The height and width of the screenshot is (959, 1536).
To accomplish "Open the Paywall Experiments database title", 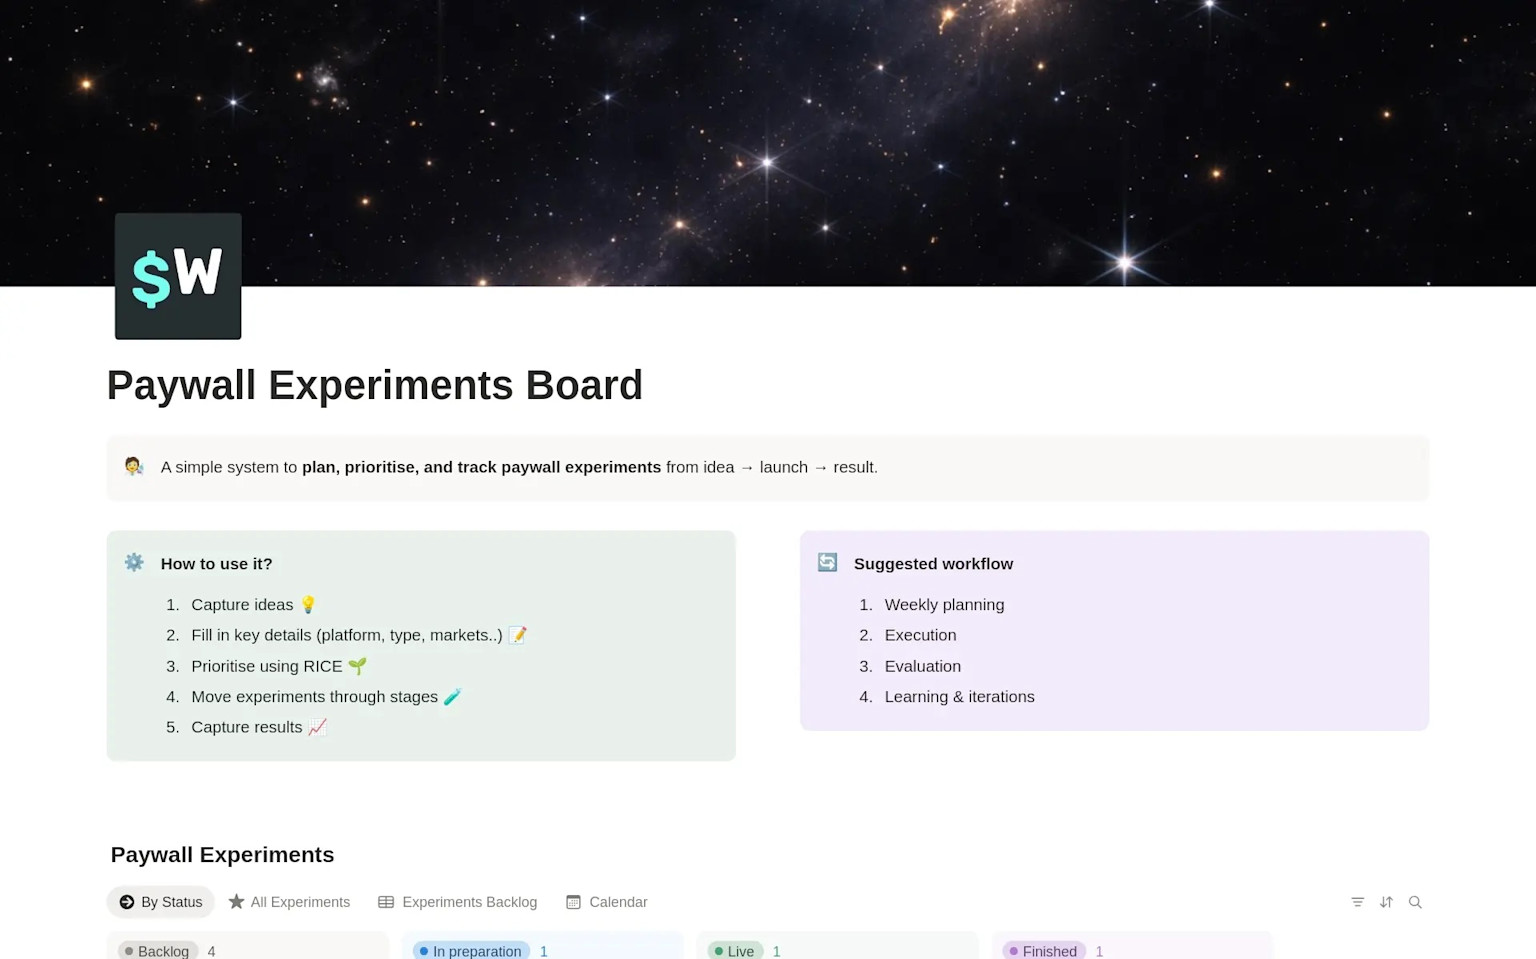I will (222, 855).
